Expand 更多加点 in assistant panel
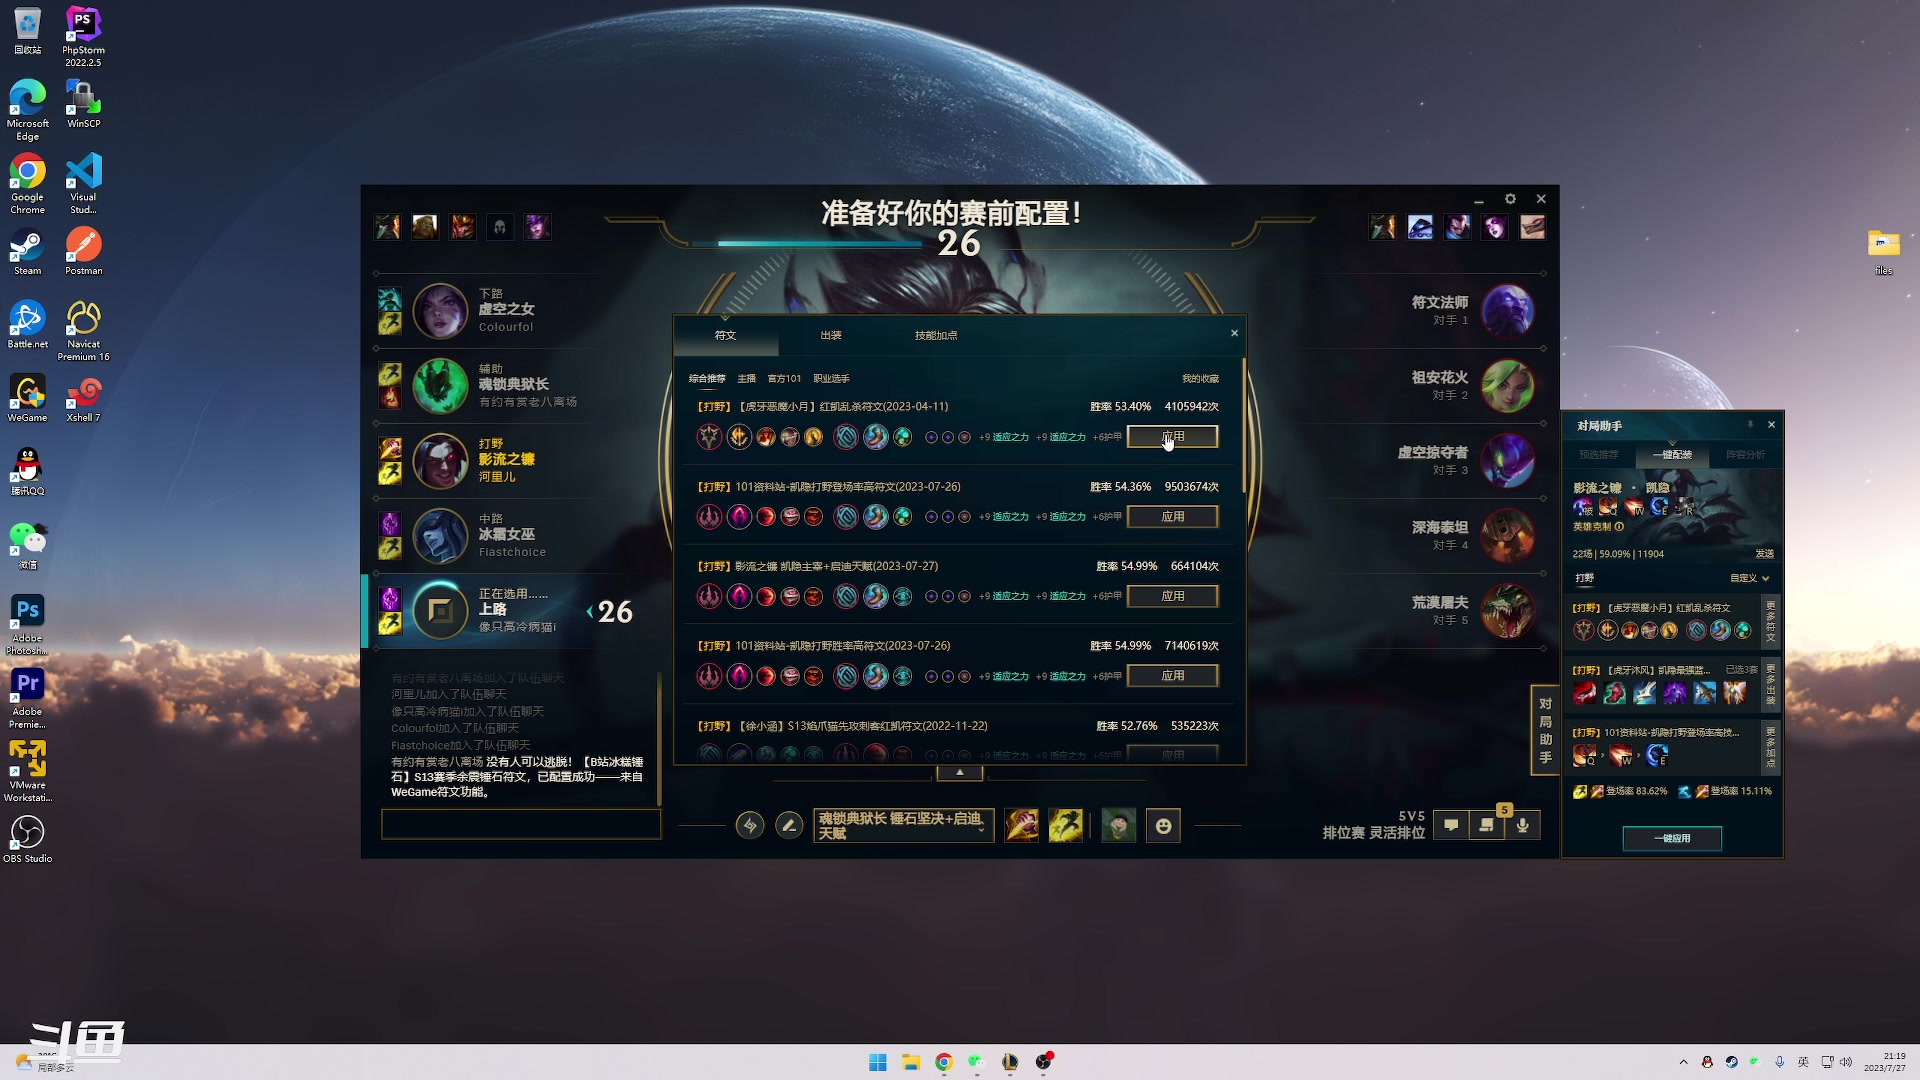Viewport: 1920px width, 1080px height. (1770, 747)
